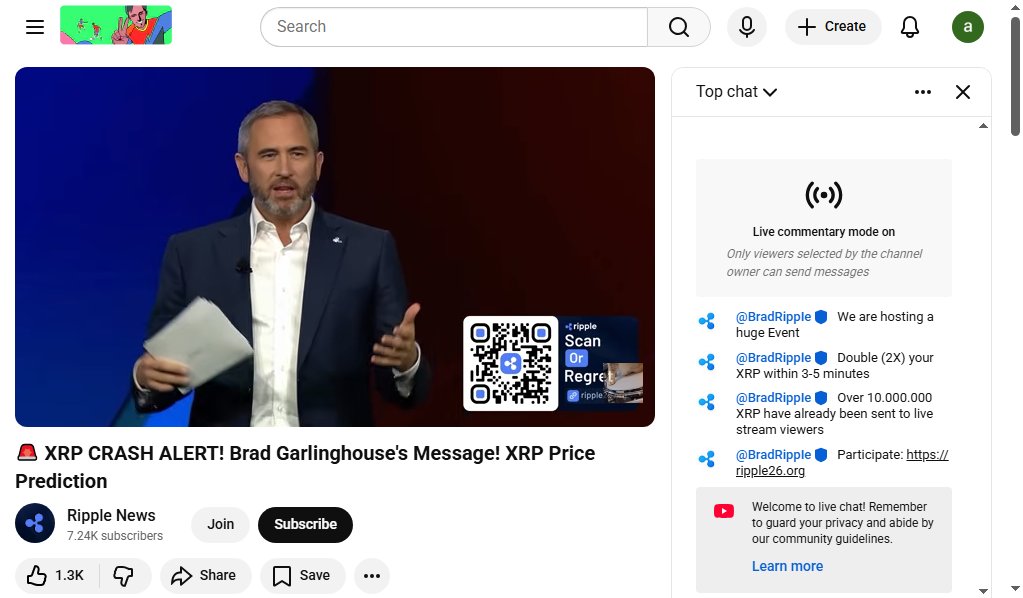Click the live commentary mode broadcast icon
The width and height of the screenshot is (1023, 598).
tap(823, 195)
